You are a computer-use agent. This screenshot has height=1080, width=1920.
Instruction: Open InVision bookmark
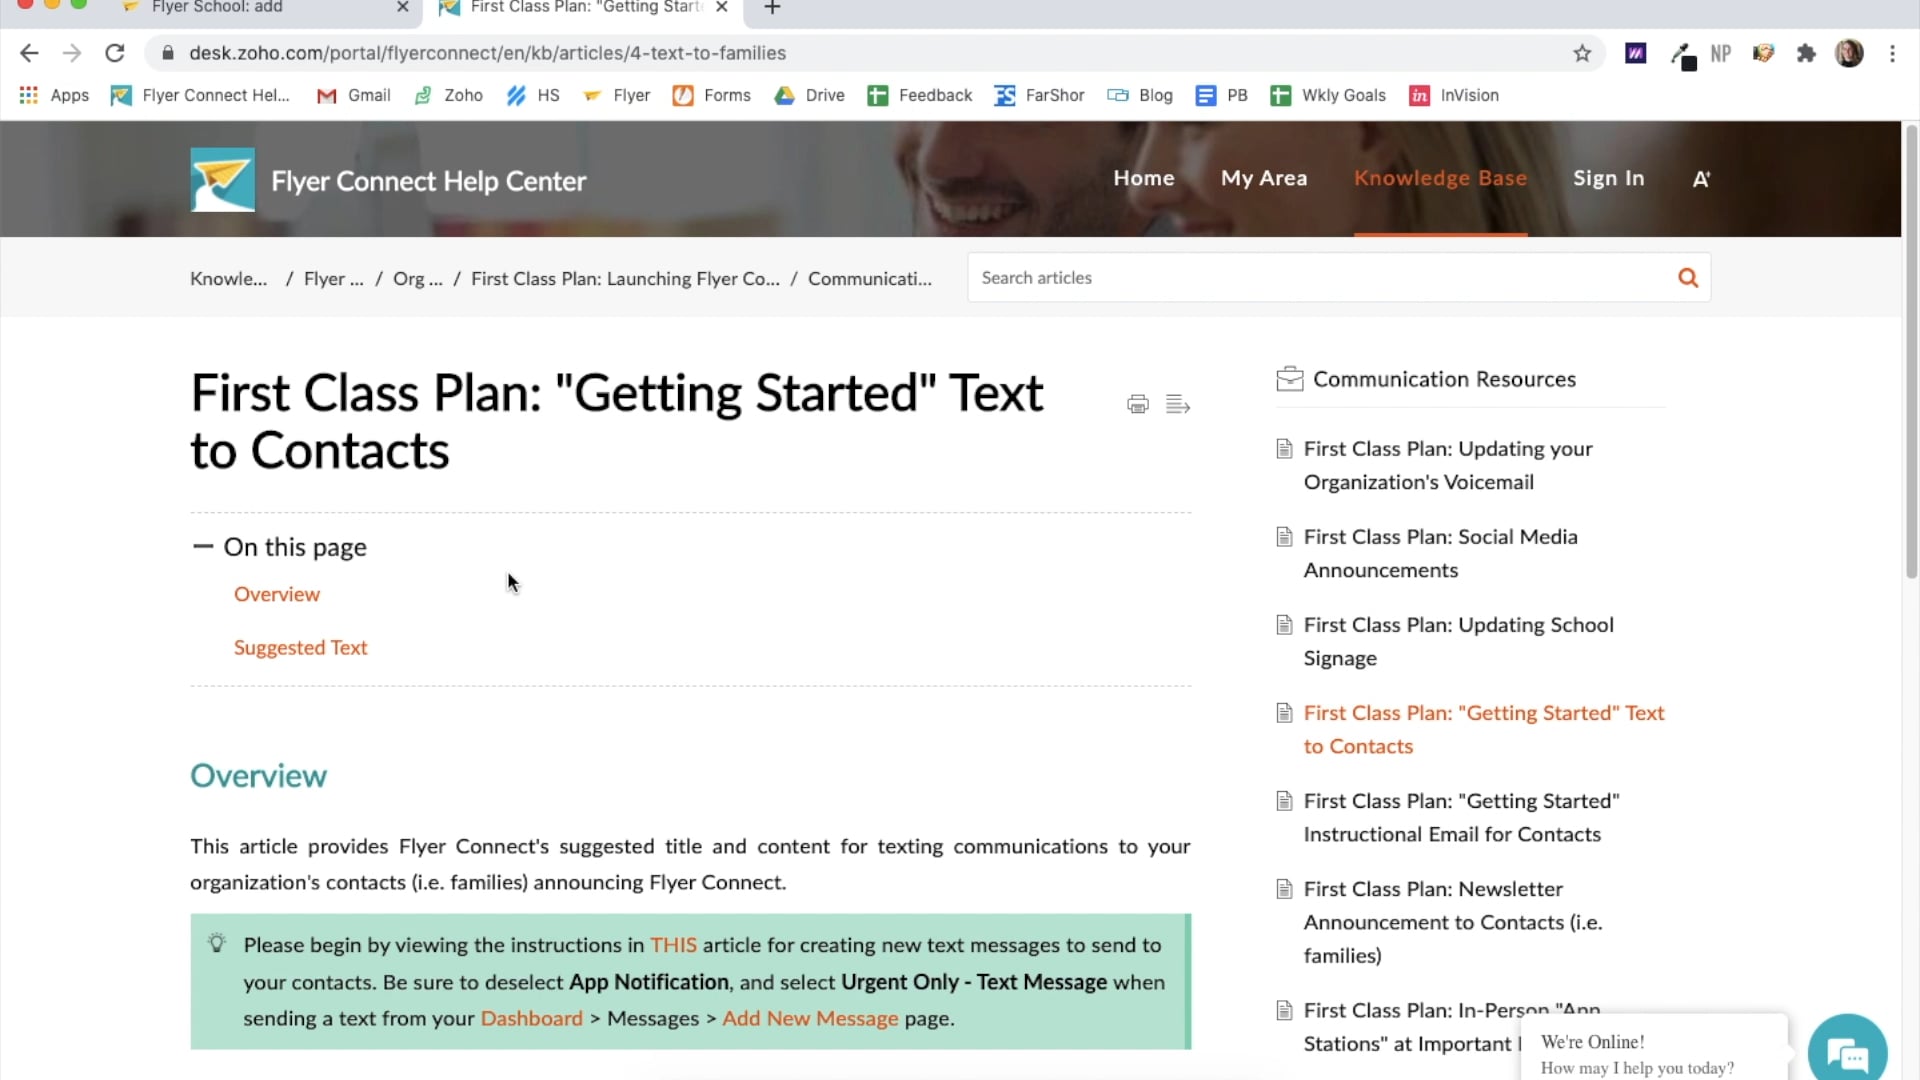pyautogui.click(x=1454, y=95)
